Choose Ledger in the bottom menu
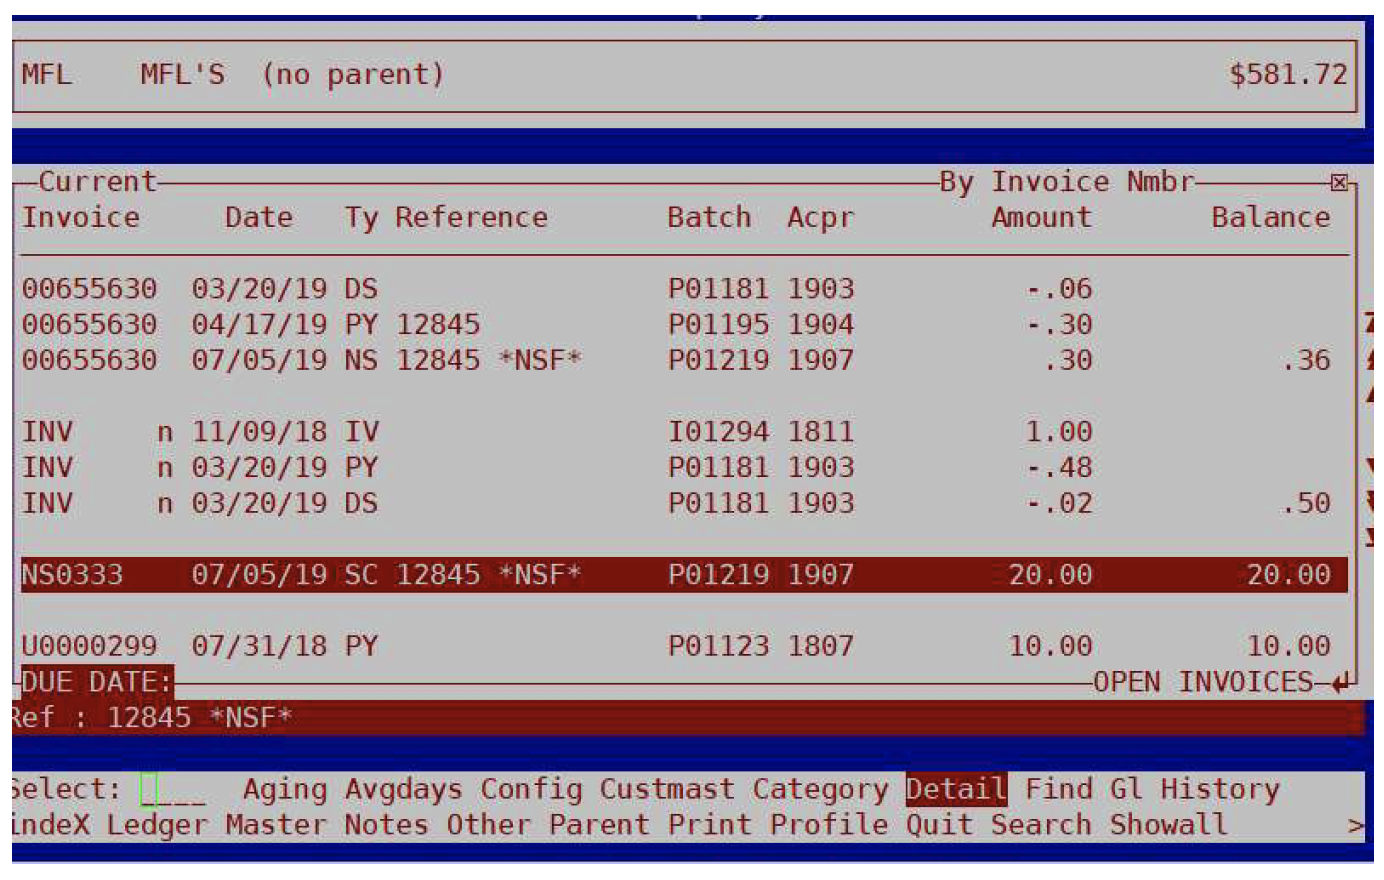The height and width of the screenshot is (880, 1384). tap(157, 825)
